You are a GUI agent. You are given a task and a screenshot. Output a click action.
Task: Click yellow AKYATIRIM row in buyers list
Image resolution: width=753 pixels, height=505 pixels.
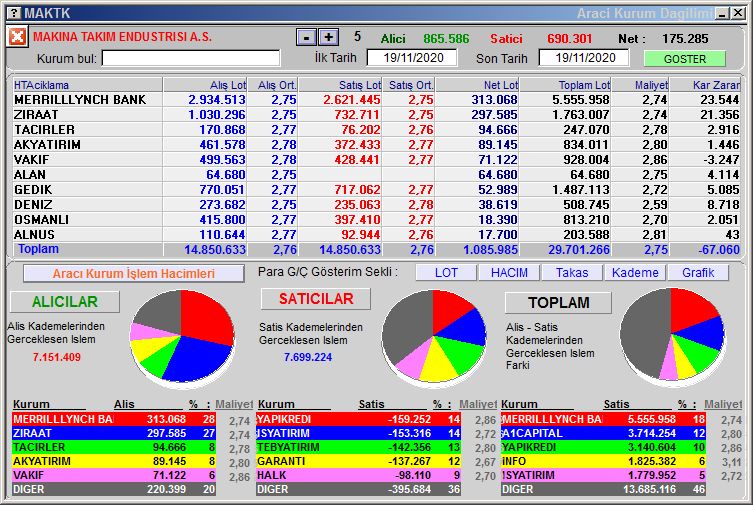114,461
